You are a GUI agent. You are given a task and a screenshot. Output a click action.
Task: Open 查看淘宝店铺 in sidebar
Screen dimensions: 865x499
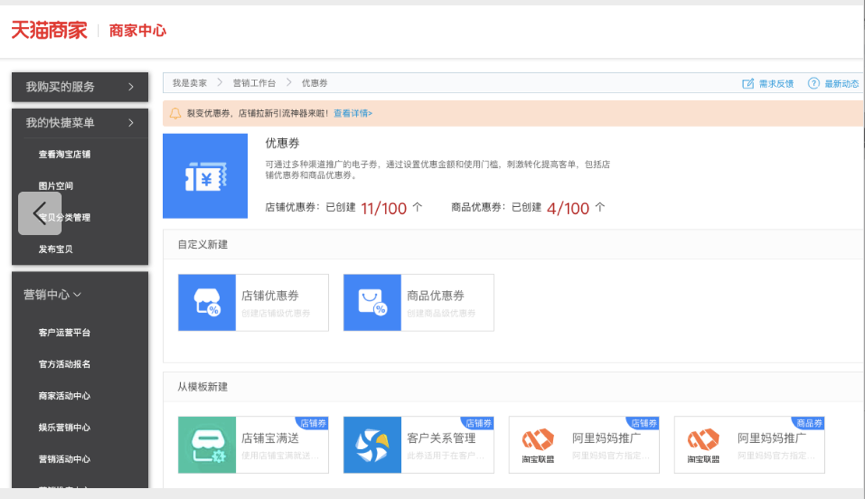click(64, 154)
